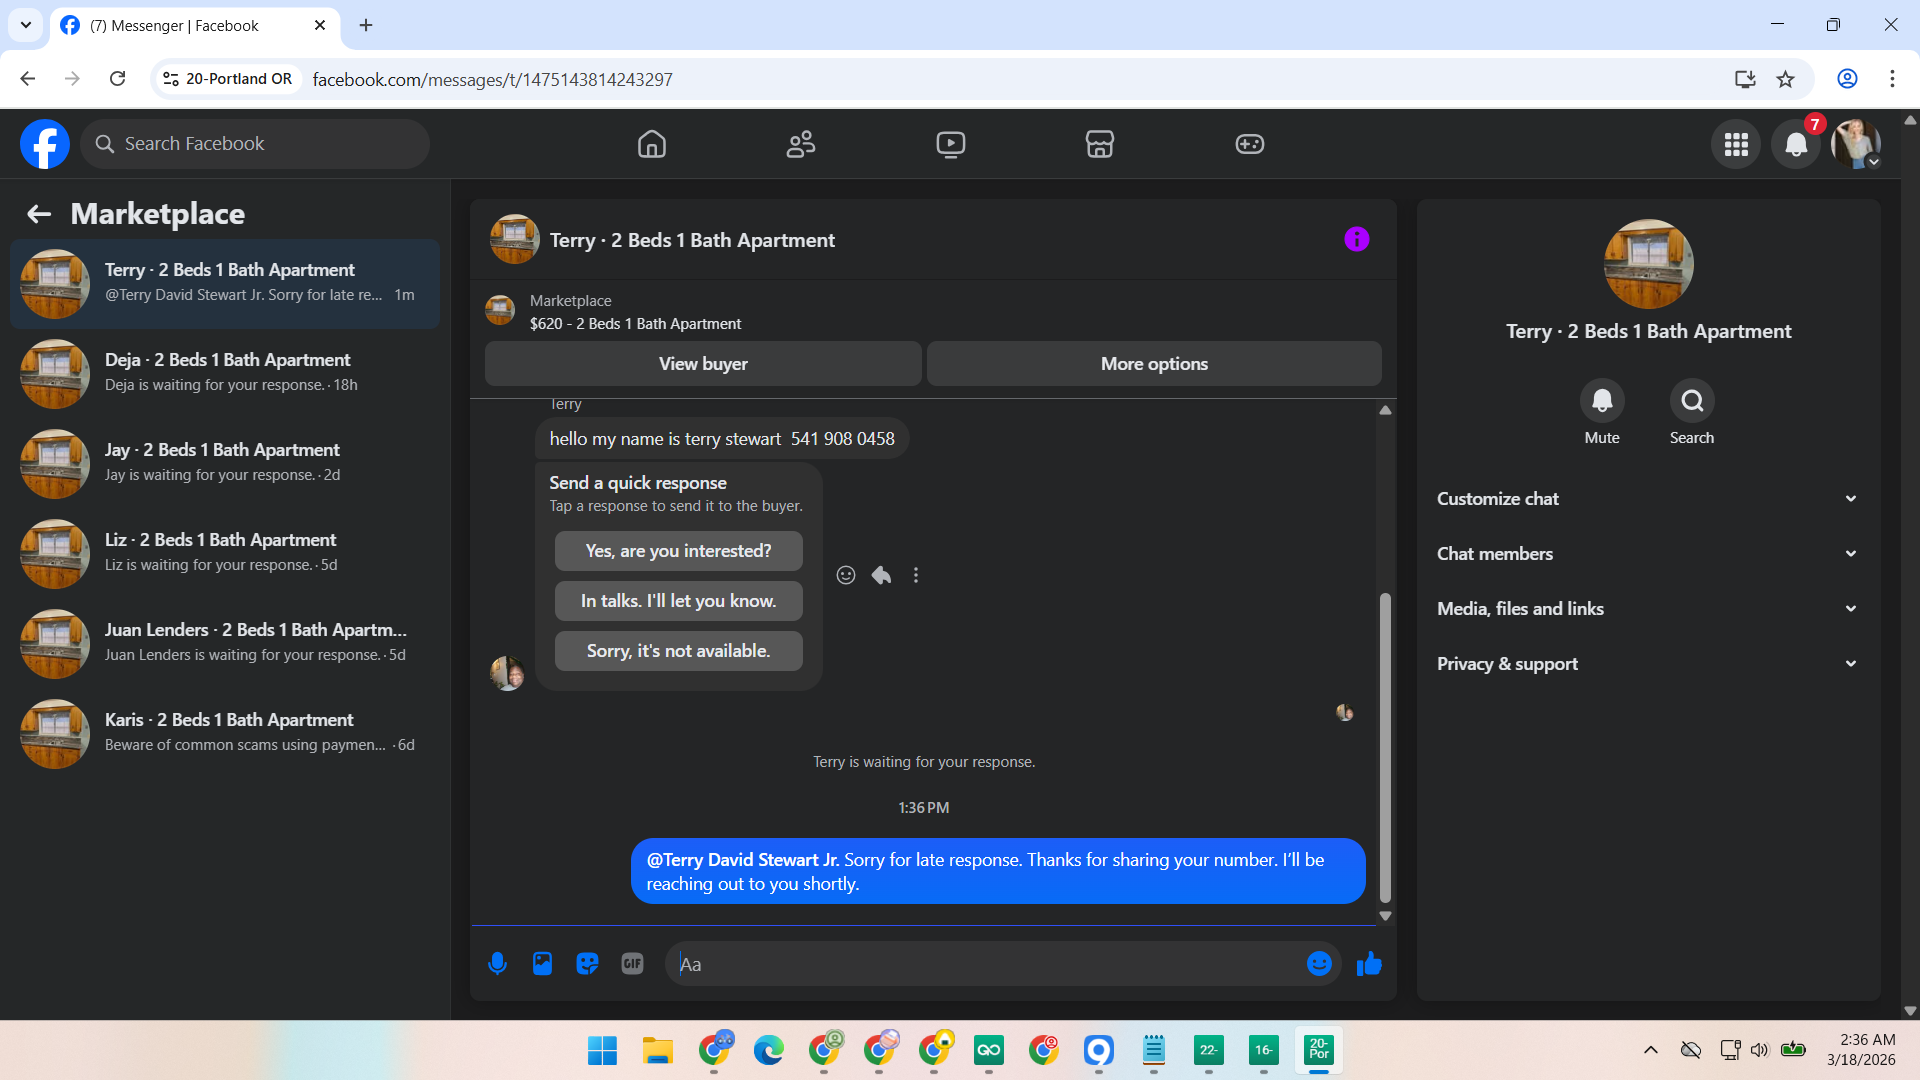Open File Explorer from the taskbar
This screenshot has height=1080, width=1920.
657,1051
